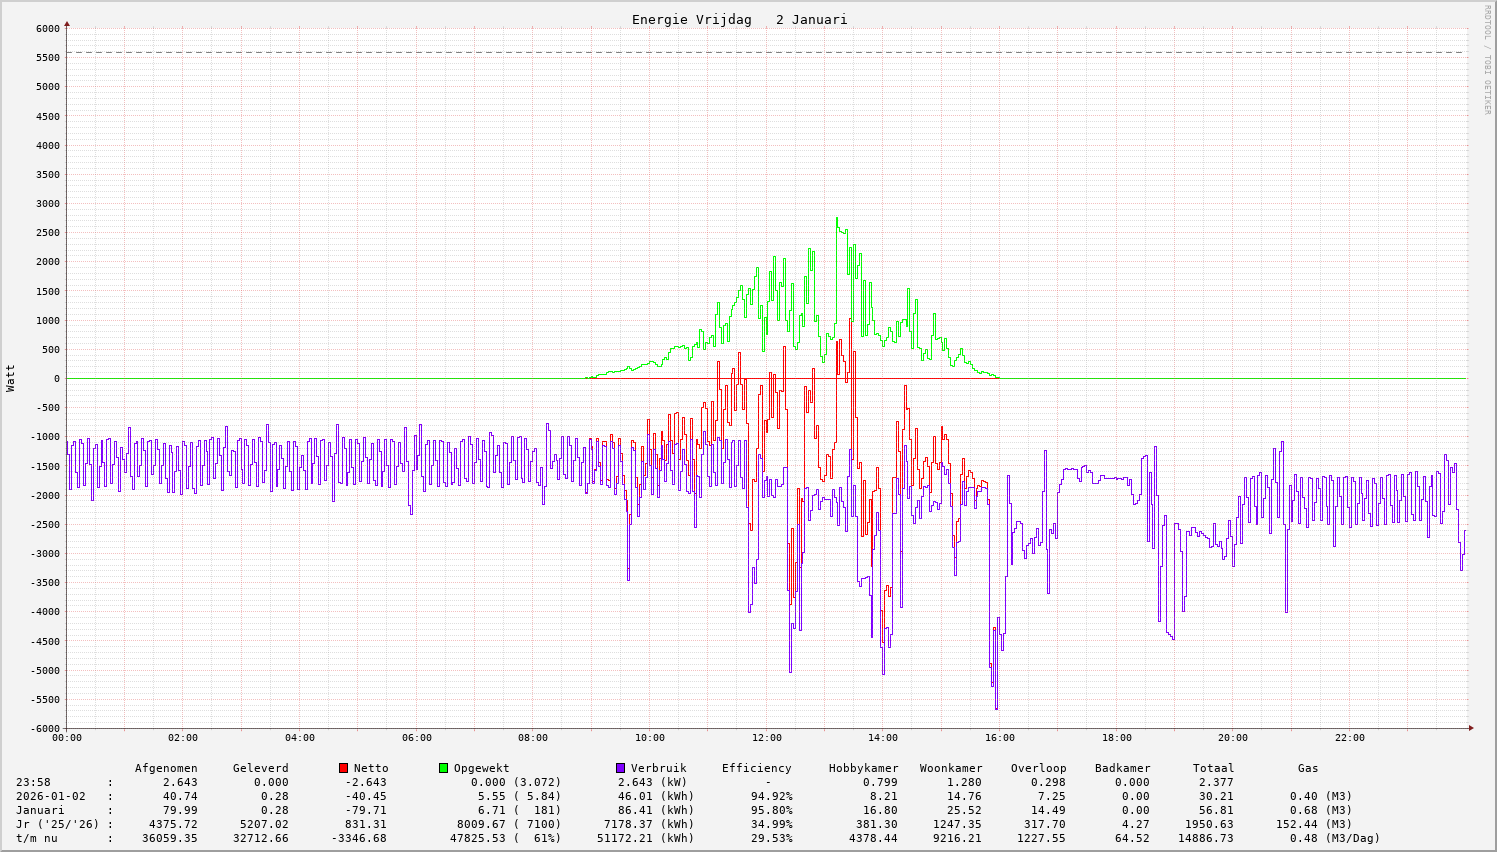Image resolution: width=1497 pixels, height=852 pixels.
Task: Click the red Netto legend swatch
Action: [343, 768]
